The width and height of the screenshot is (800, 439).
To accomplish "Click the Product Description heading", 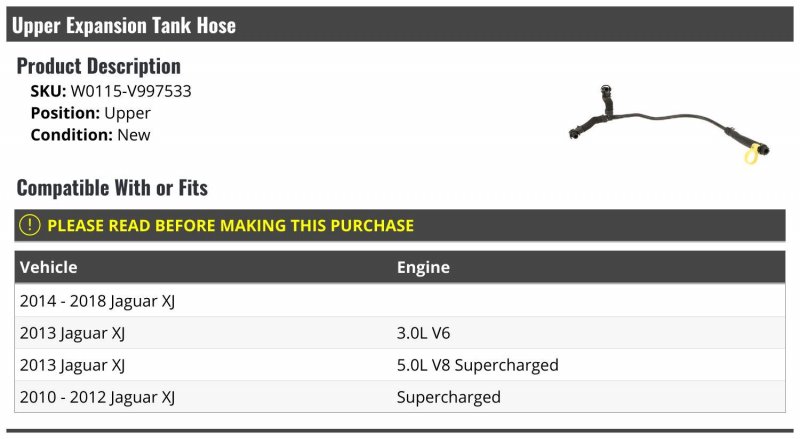I will coord(98,66).
